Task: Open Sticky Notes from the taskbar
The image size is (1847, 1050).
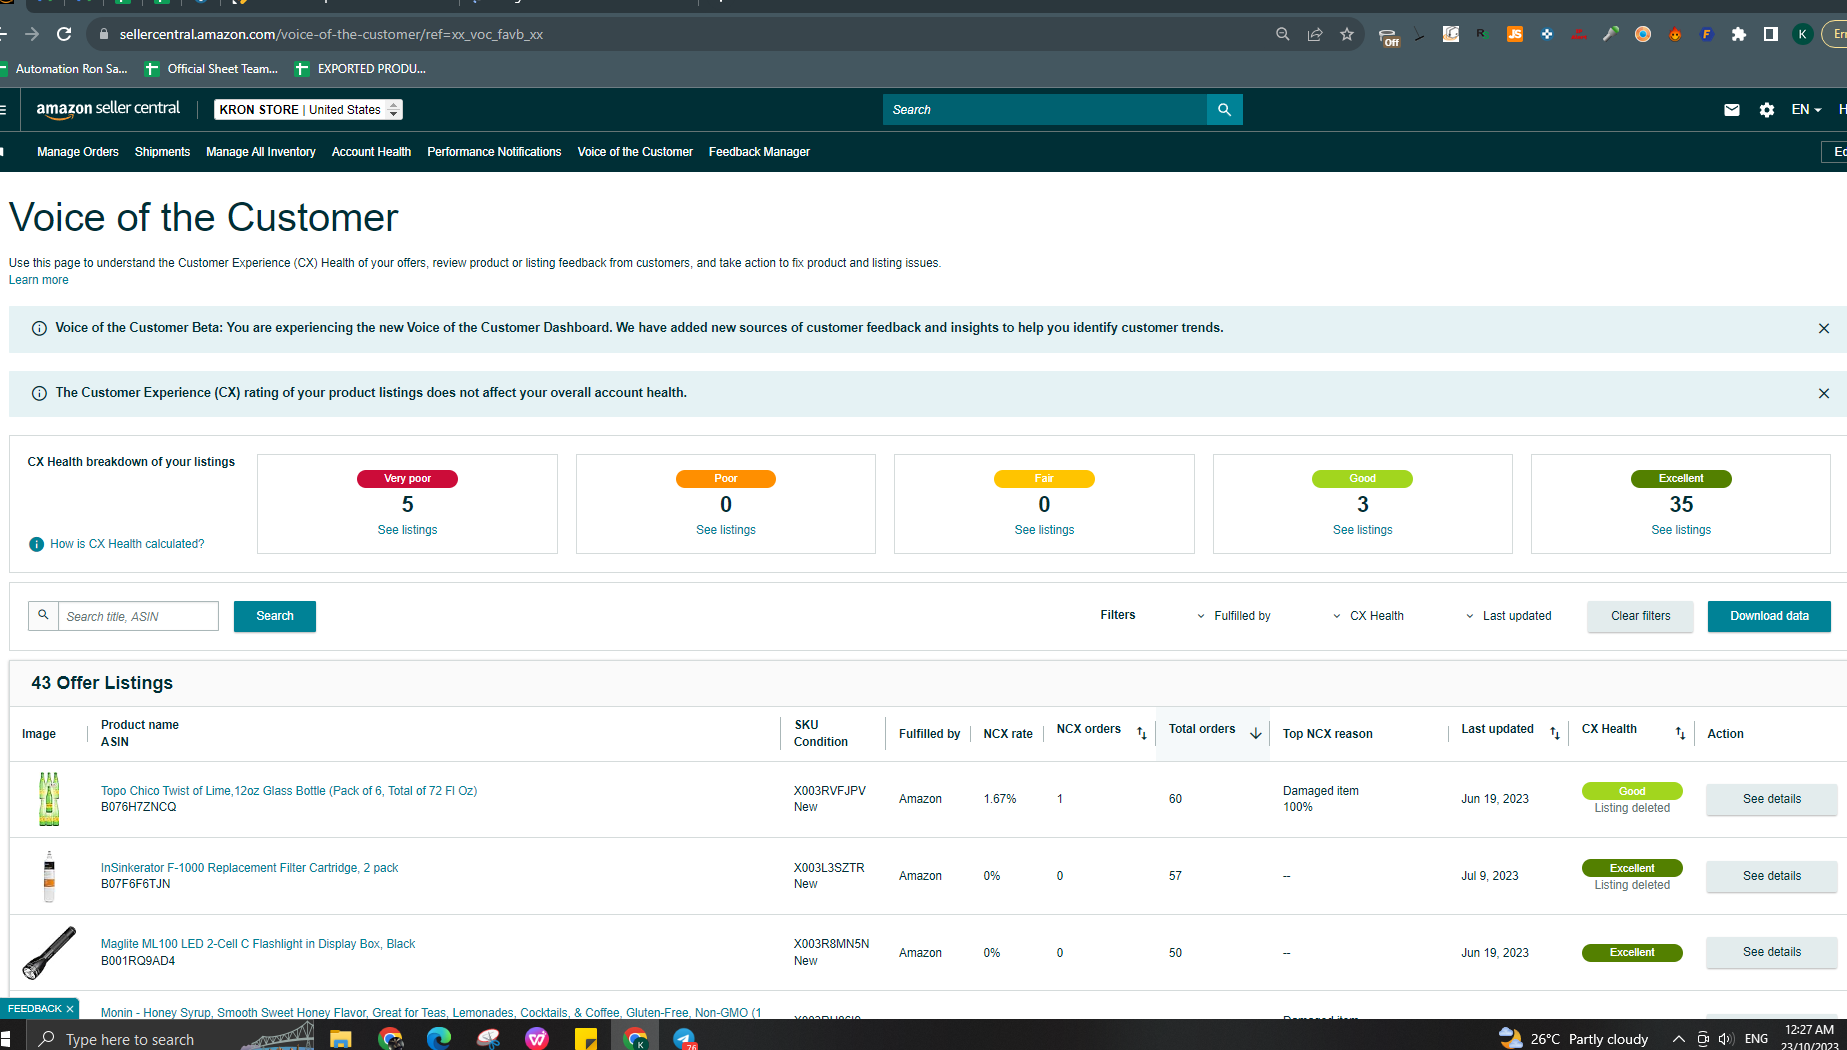Action: 586,1039
